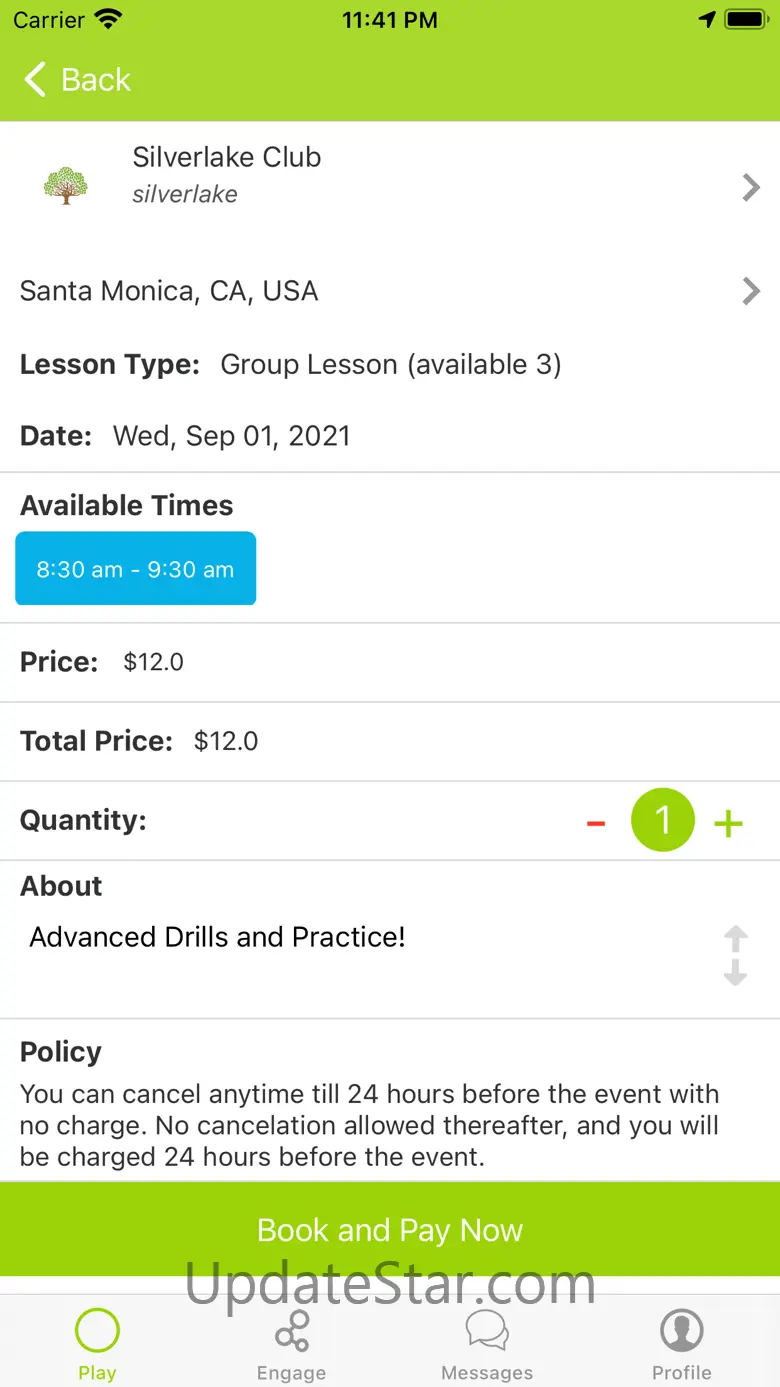Expand Santa Monica location chevron
This screenshot has width=780, height=1387.
coord(751,291)
